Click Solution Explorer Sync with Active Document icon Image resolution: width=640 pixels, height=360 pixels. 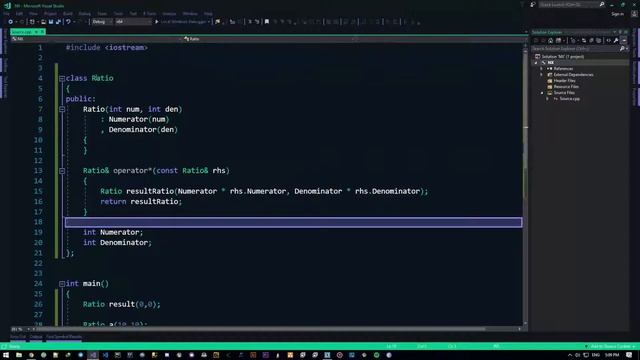[584, 40]
